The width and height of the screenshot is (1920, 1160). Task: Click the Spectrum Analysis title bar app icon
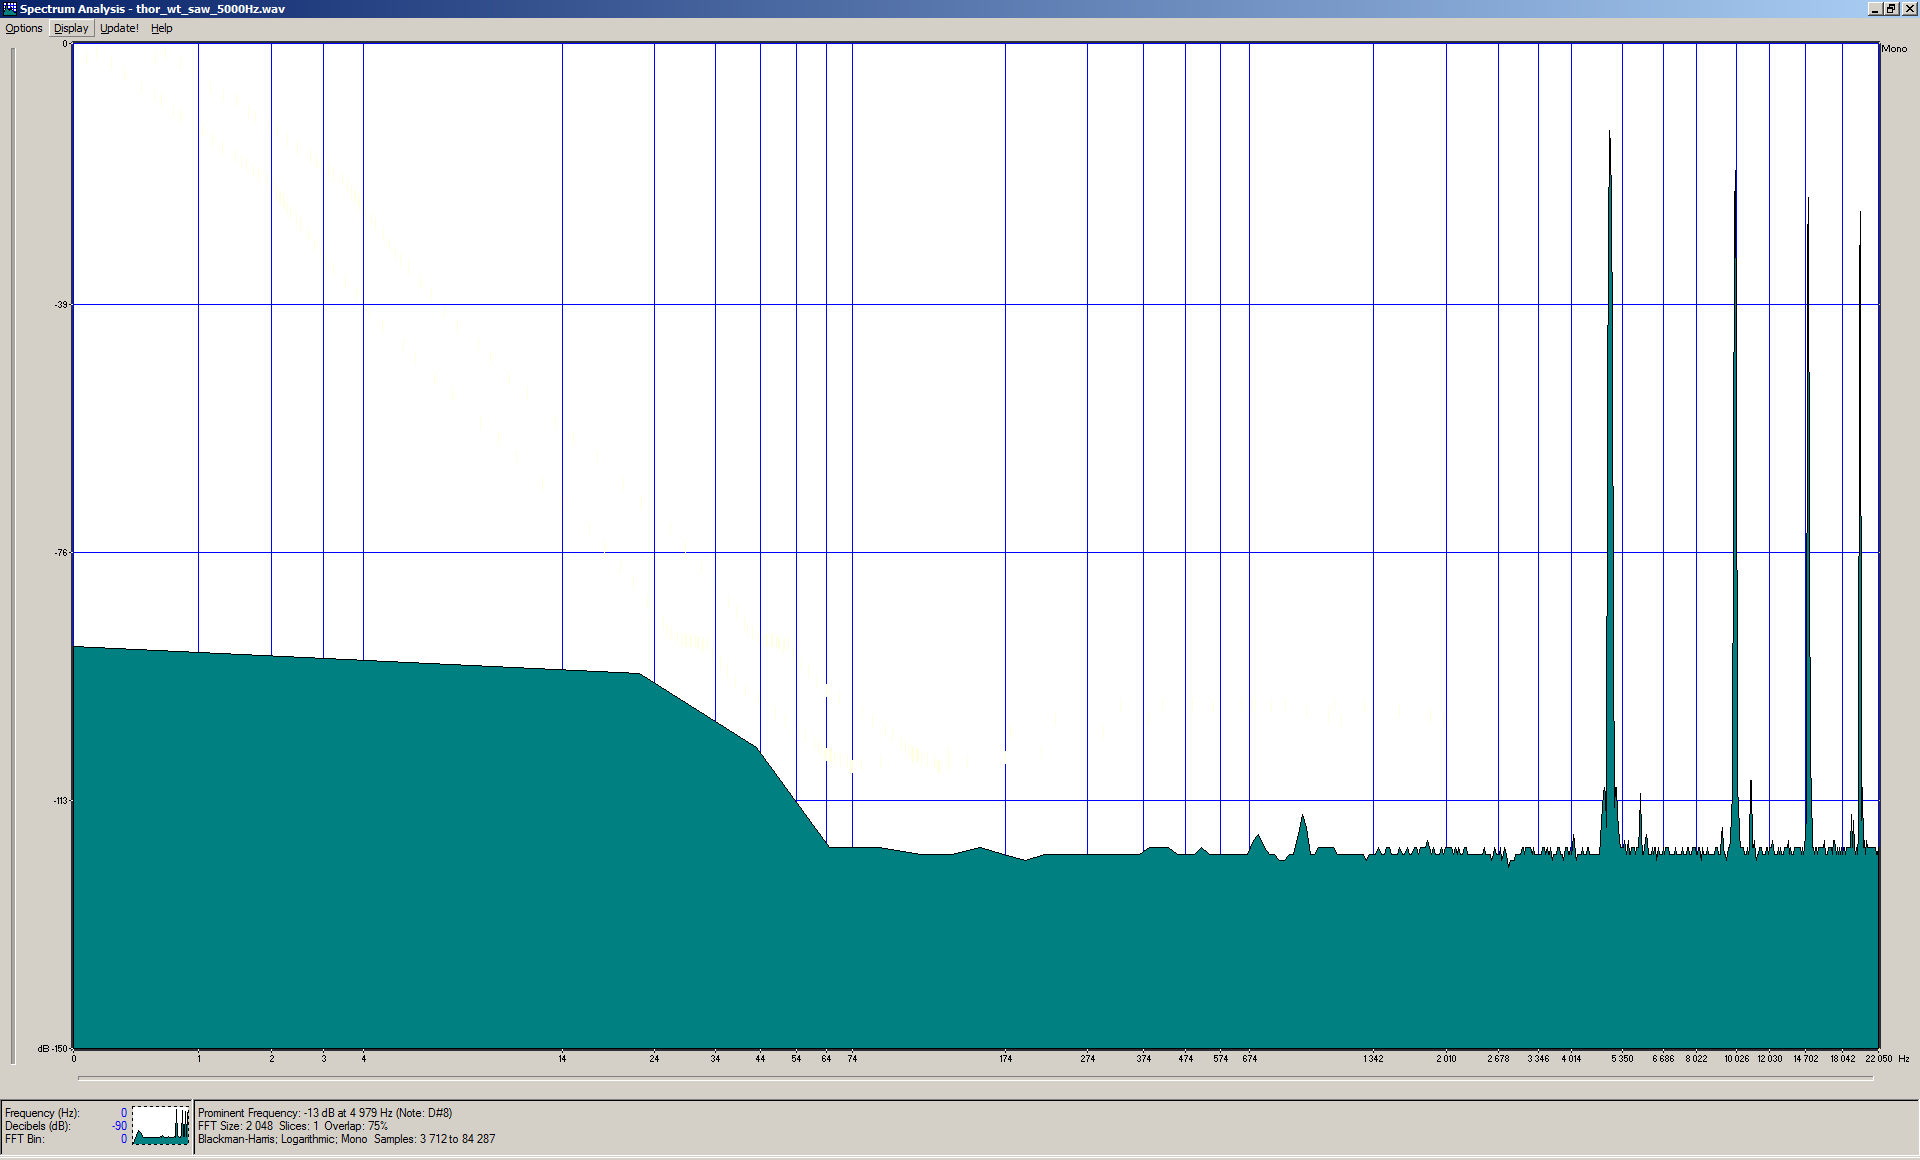point(10,8)
